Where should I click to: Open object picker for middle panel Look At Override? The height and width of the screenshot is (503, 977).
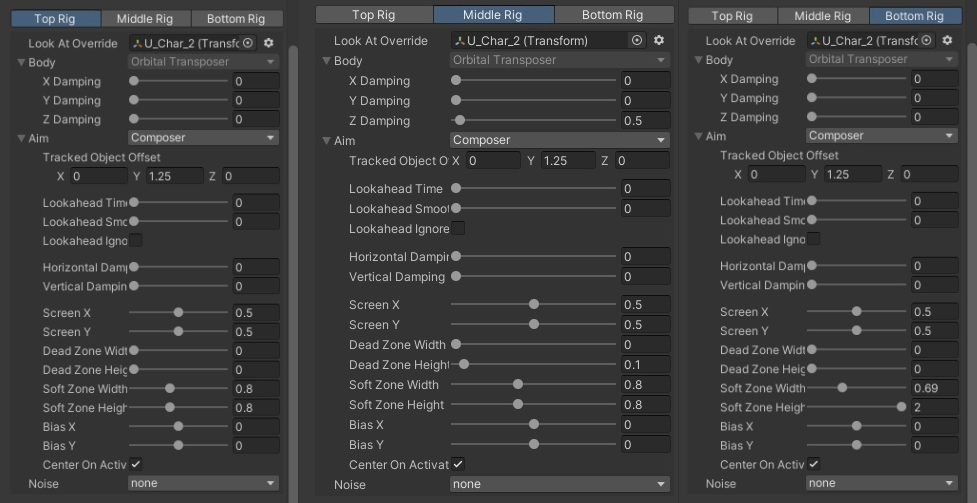point(637,41)
